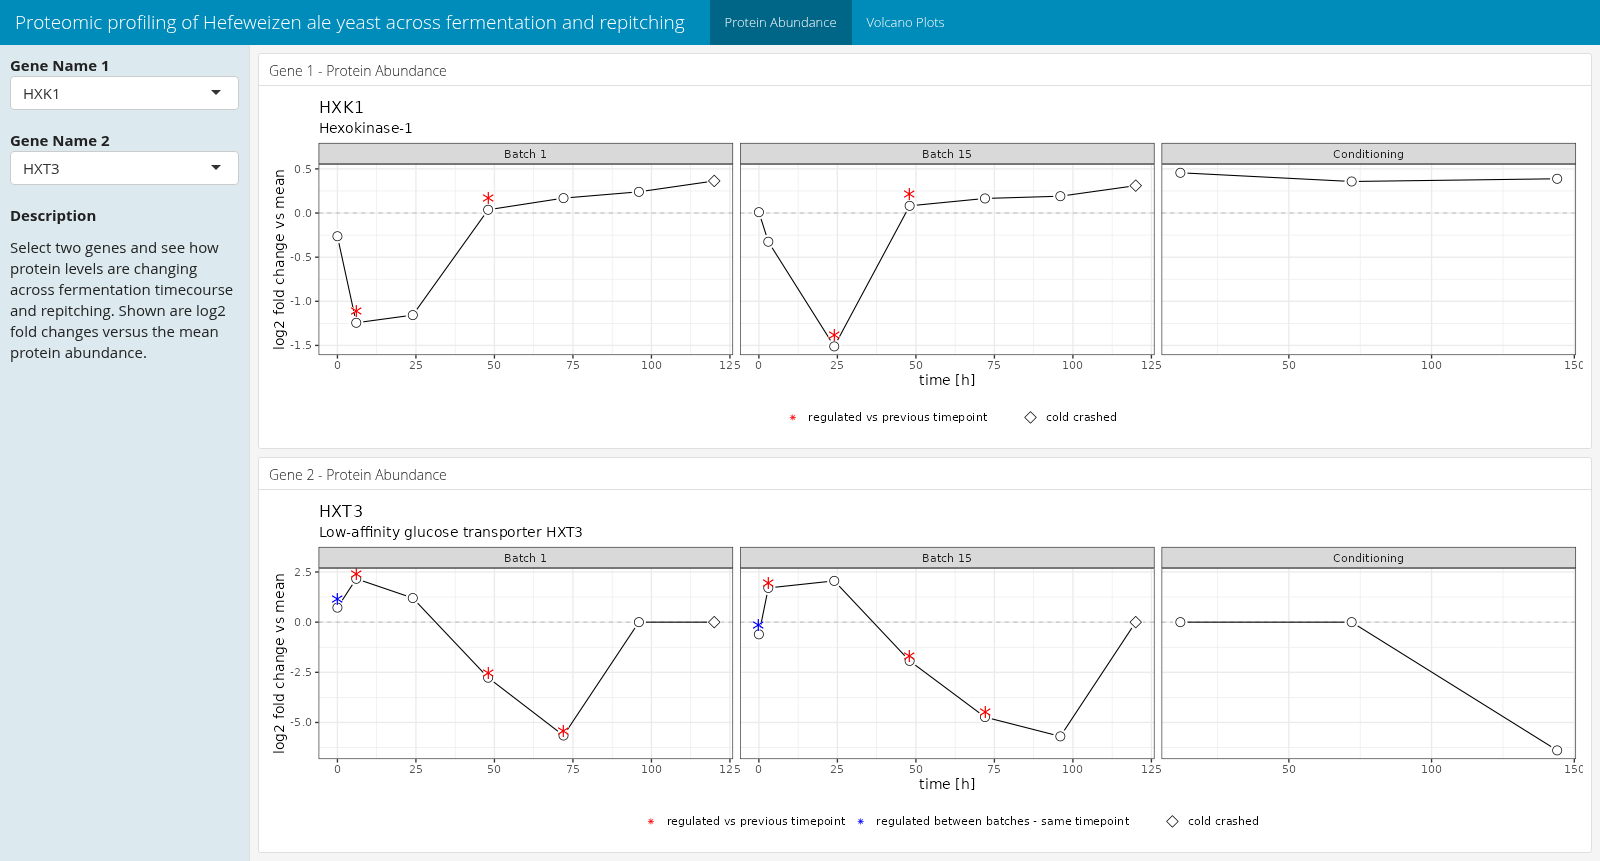Click the Low-affinity glucose transporter HXT3 subtitle
Screen dimensions: 1600x861
point(450,532)
